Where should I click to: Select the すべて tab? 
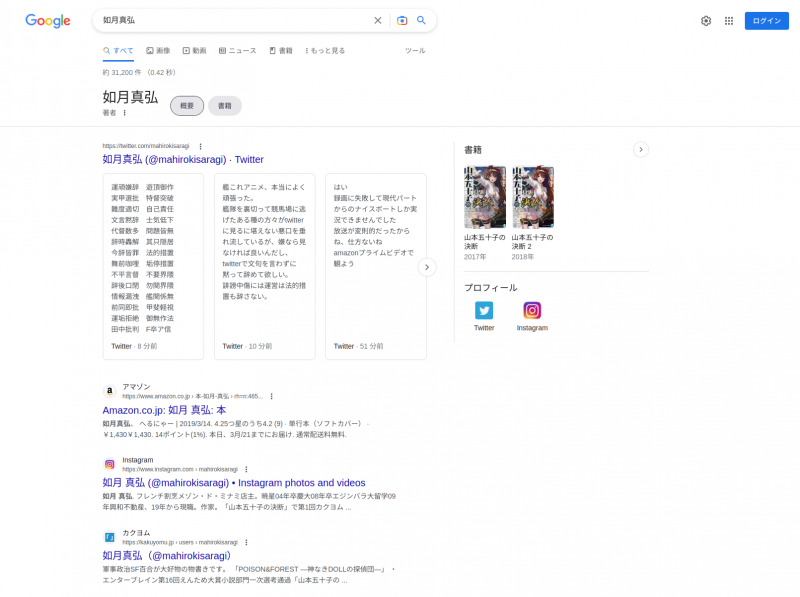click(x=118, y=51)
